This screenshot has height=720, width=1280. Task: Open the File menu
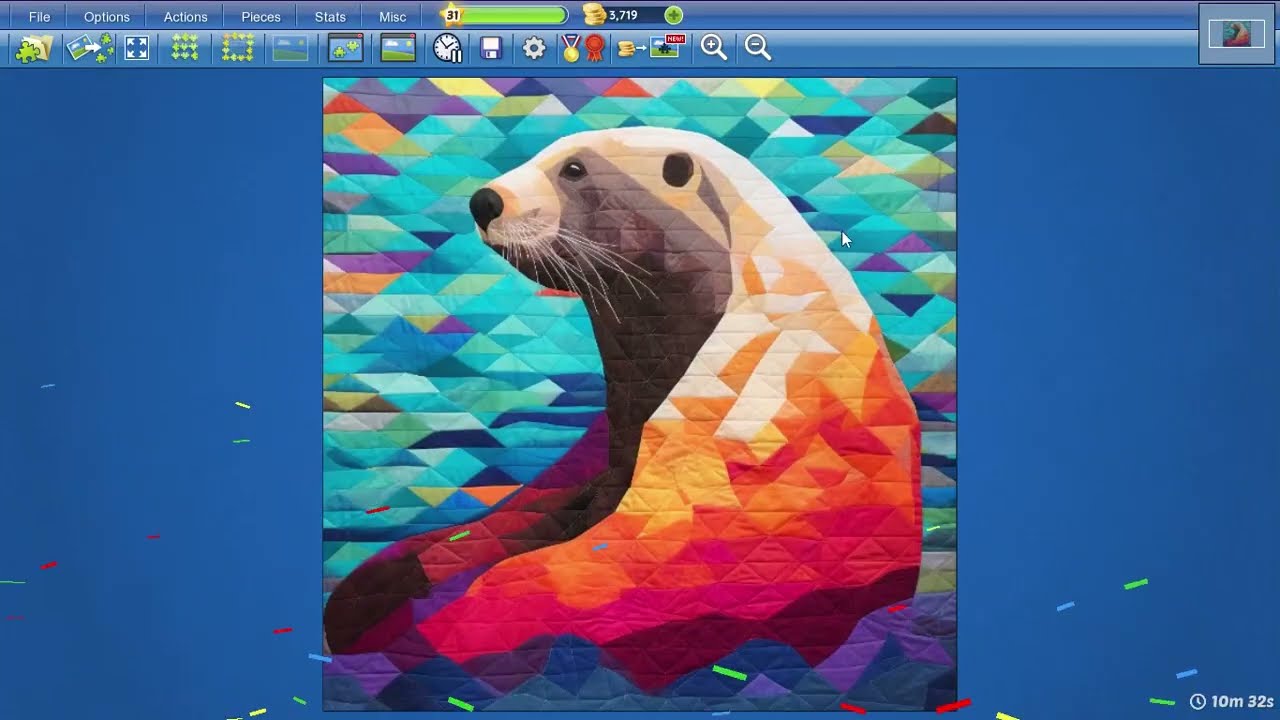39,17
